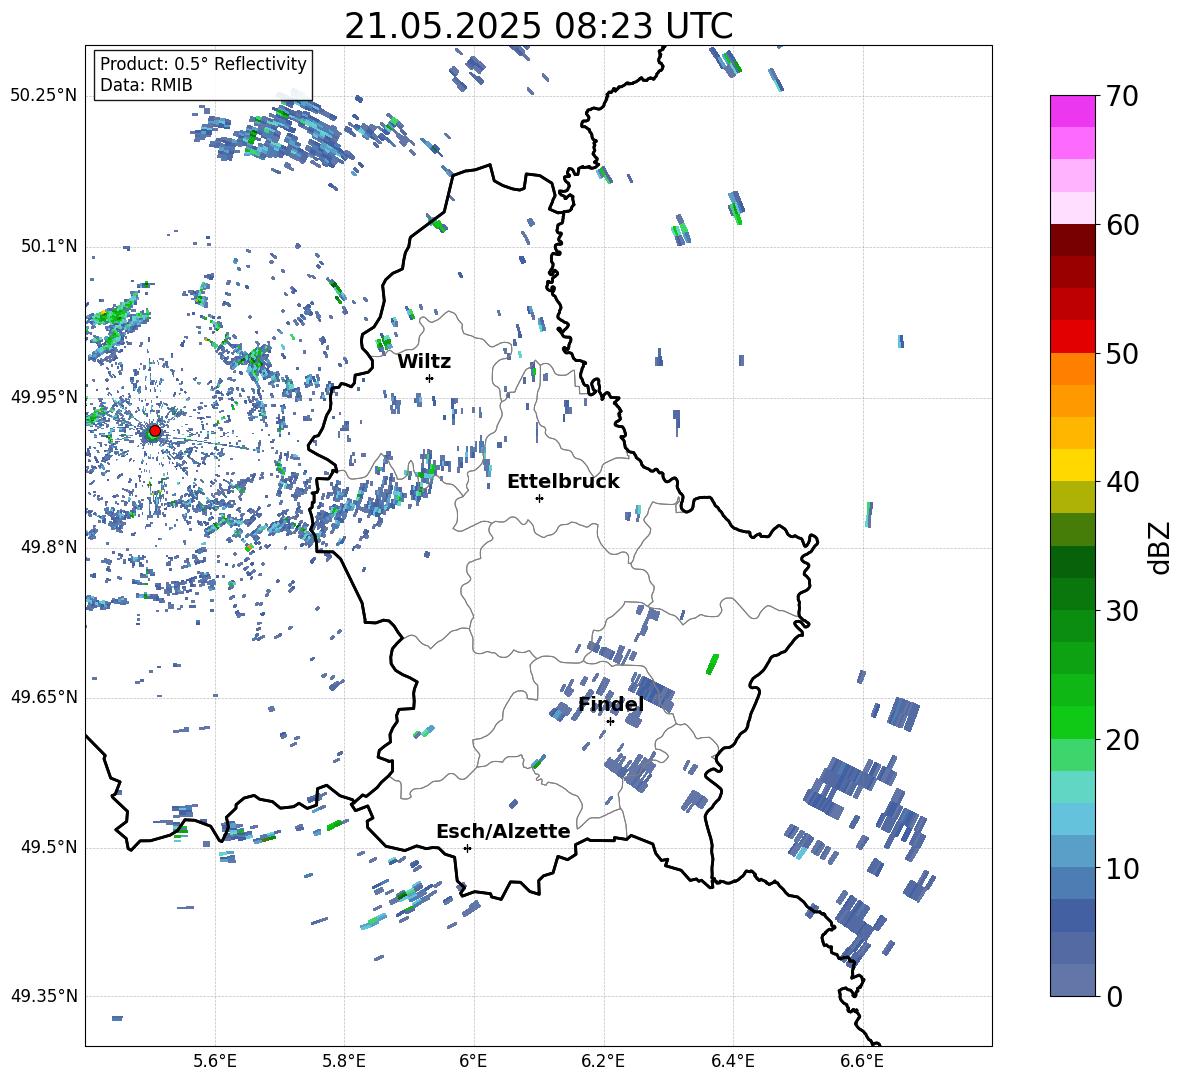
Task: Click the cross marker below Esch/Alzette
Action: 467,848
